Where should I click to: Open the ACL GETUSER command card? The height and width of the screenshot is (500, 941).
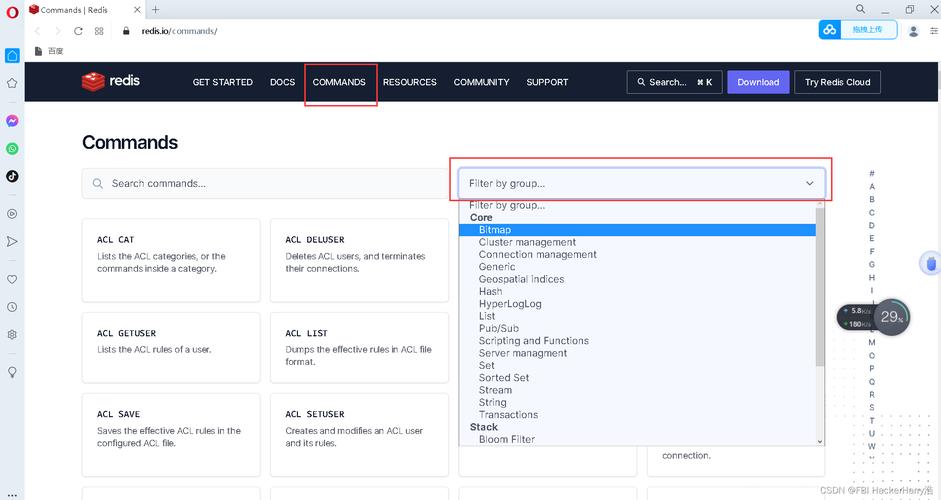tap(171, 347)
